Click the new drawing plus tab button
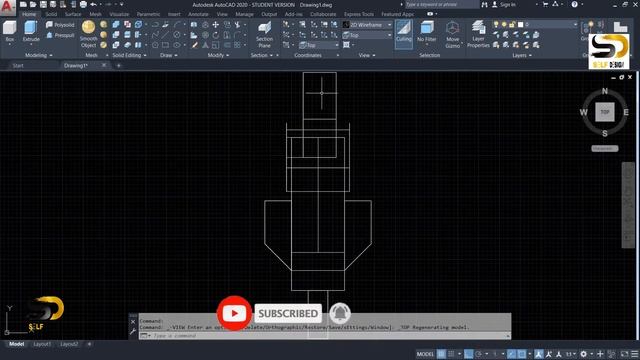Screen dimensions: 640x360 [x=118, y=65]
